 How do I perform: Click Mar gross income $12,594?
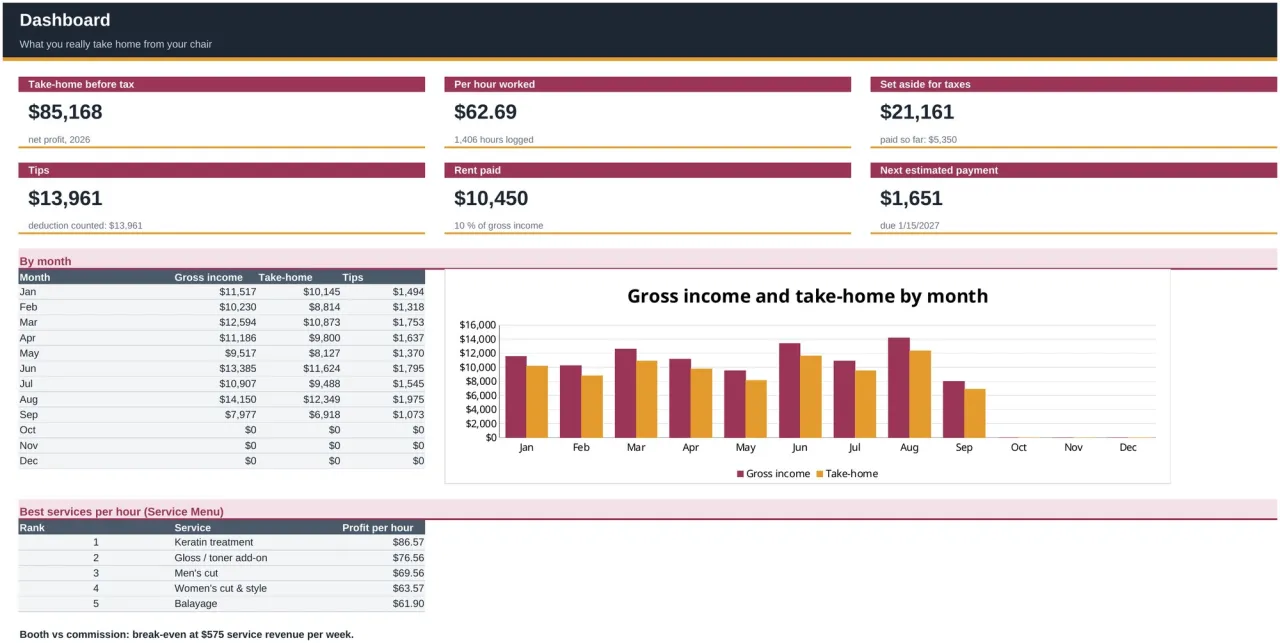[238, 323]
